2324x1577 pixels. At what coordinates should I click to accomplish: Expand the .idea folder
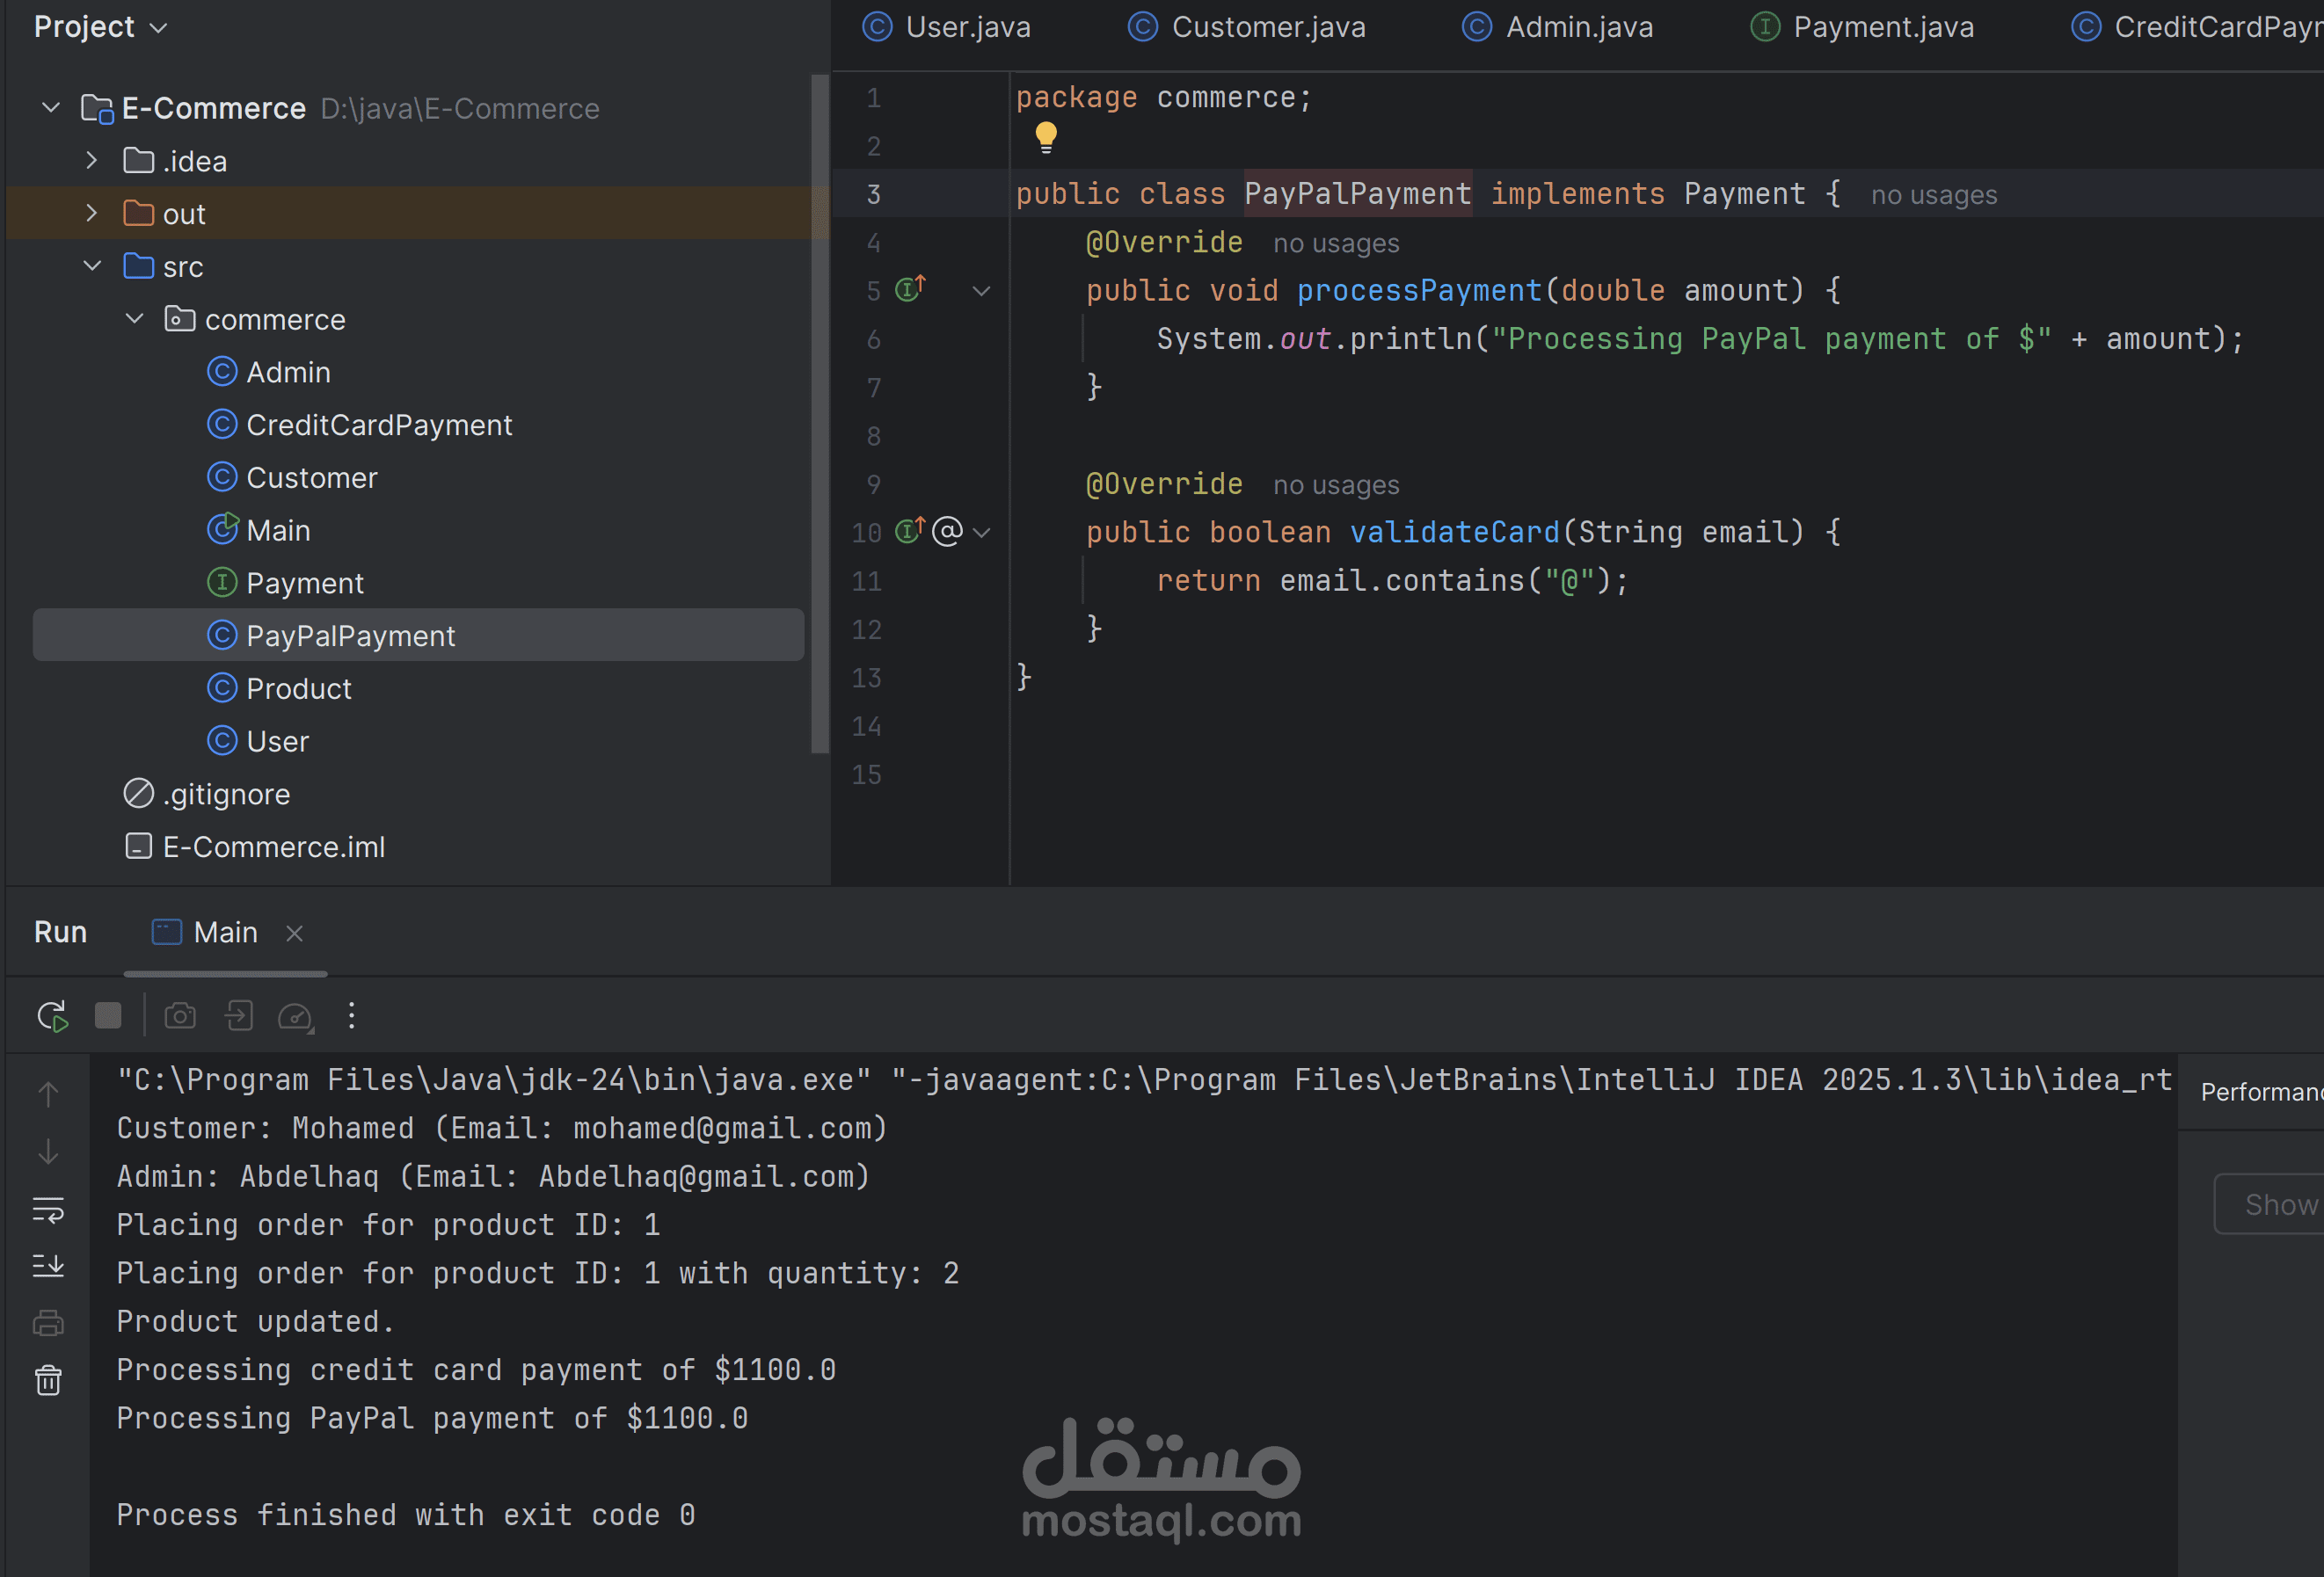92,160
